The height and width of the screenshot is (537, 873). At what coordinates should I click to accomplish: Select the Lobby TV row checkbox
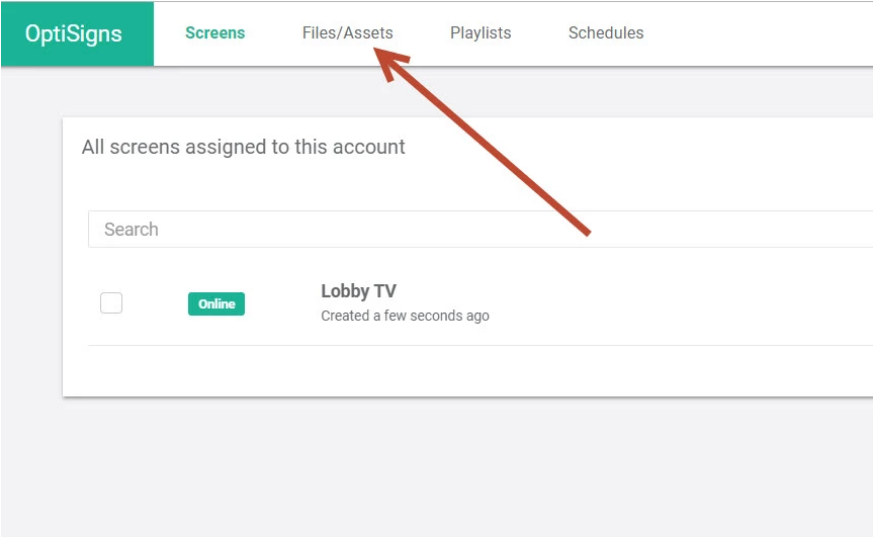pyautogui.click(x=111, y=303)
